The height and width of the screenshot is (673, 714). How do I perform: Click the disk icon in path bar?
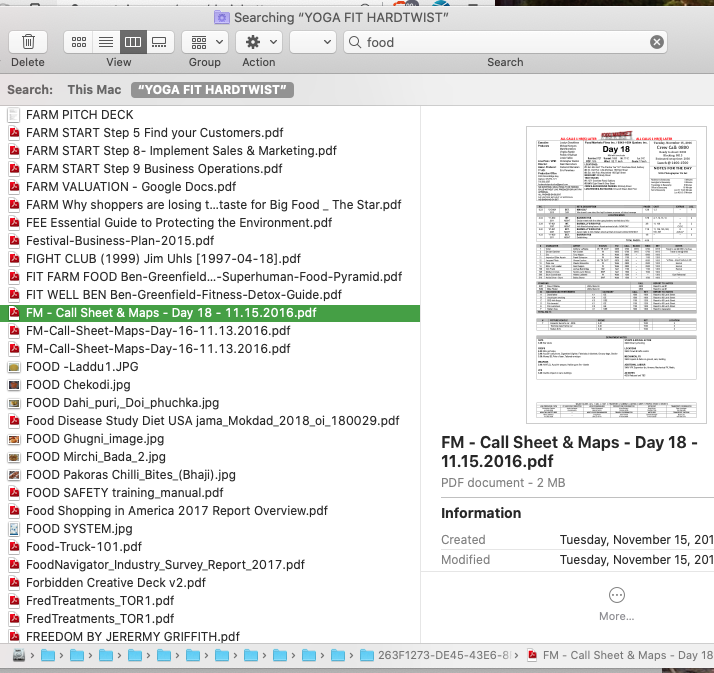tap(19, 655)
